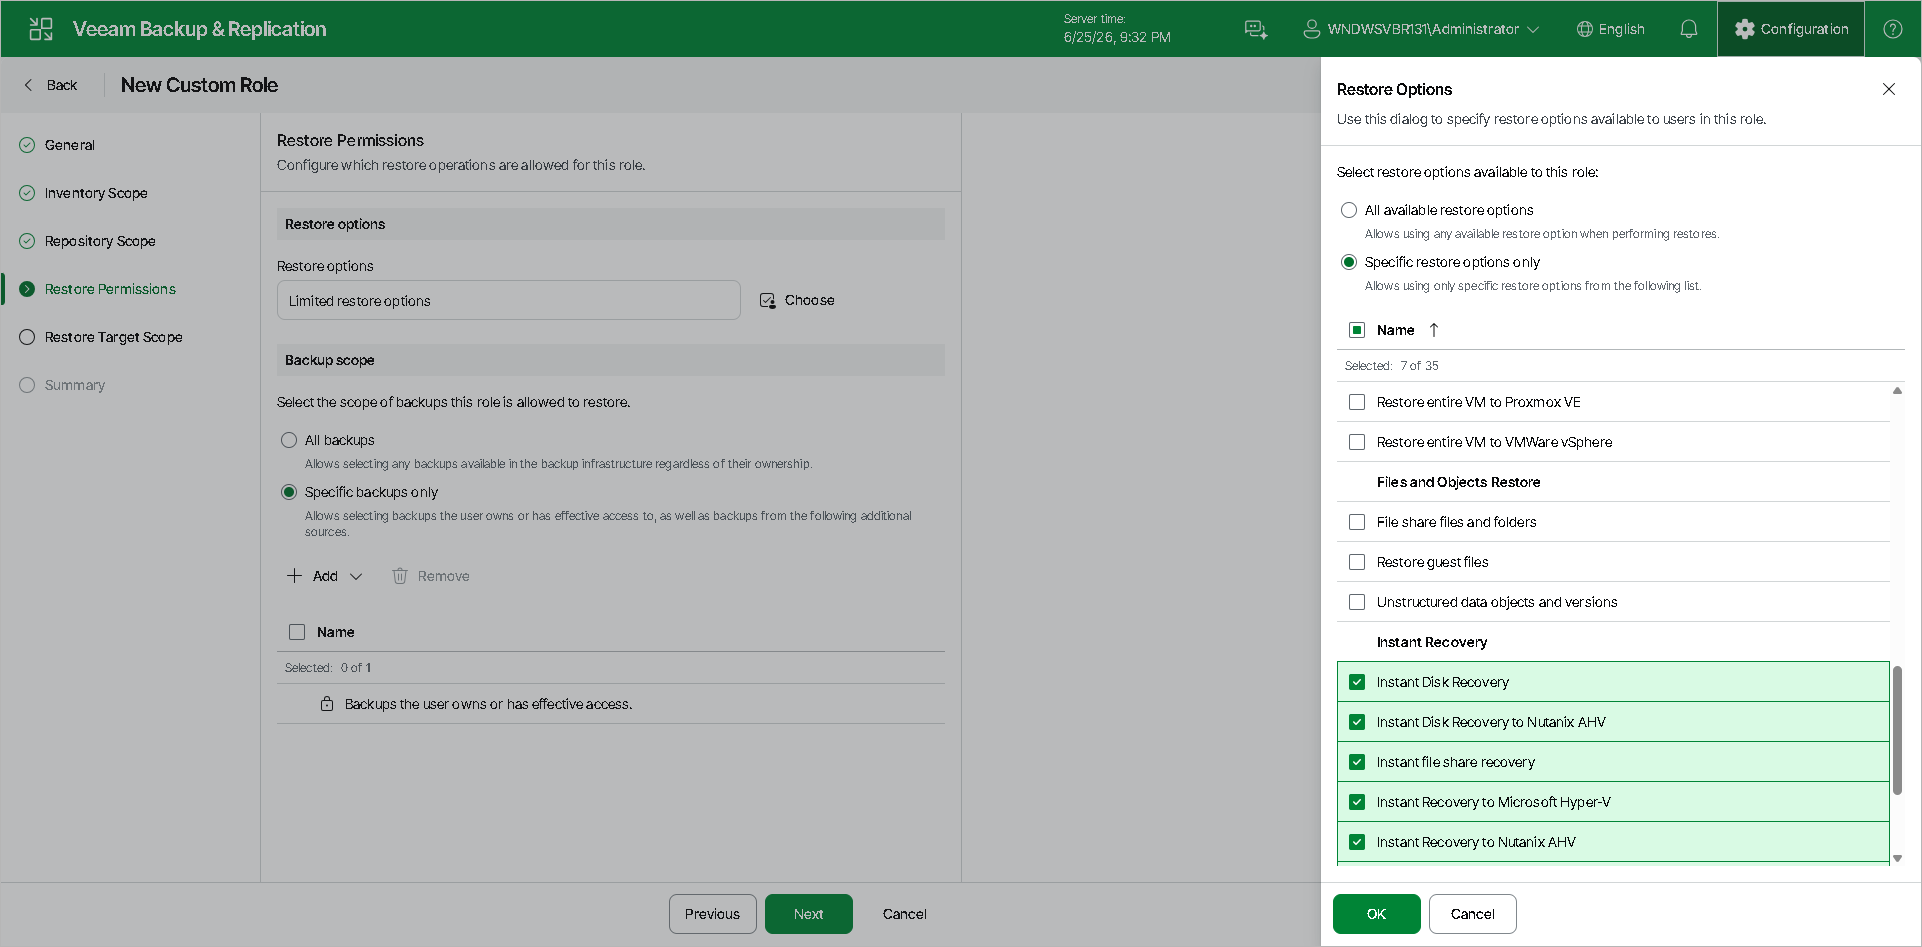Close the Restore Options panel
This screenshot has width=1922, height=947.
[1889, 89]
